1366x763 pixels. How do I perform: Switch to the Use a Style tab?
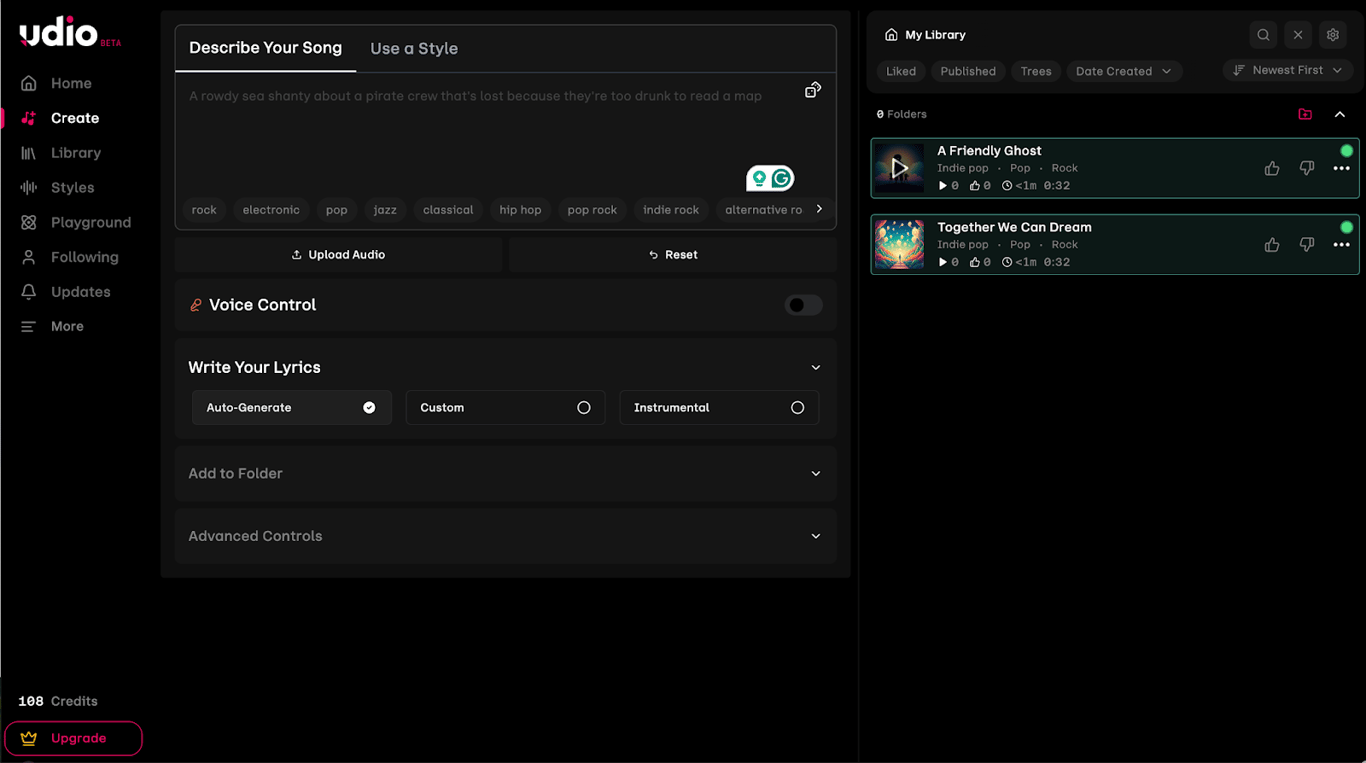pyautogui.click(x=414, y=47)
